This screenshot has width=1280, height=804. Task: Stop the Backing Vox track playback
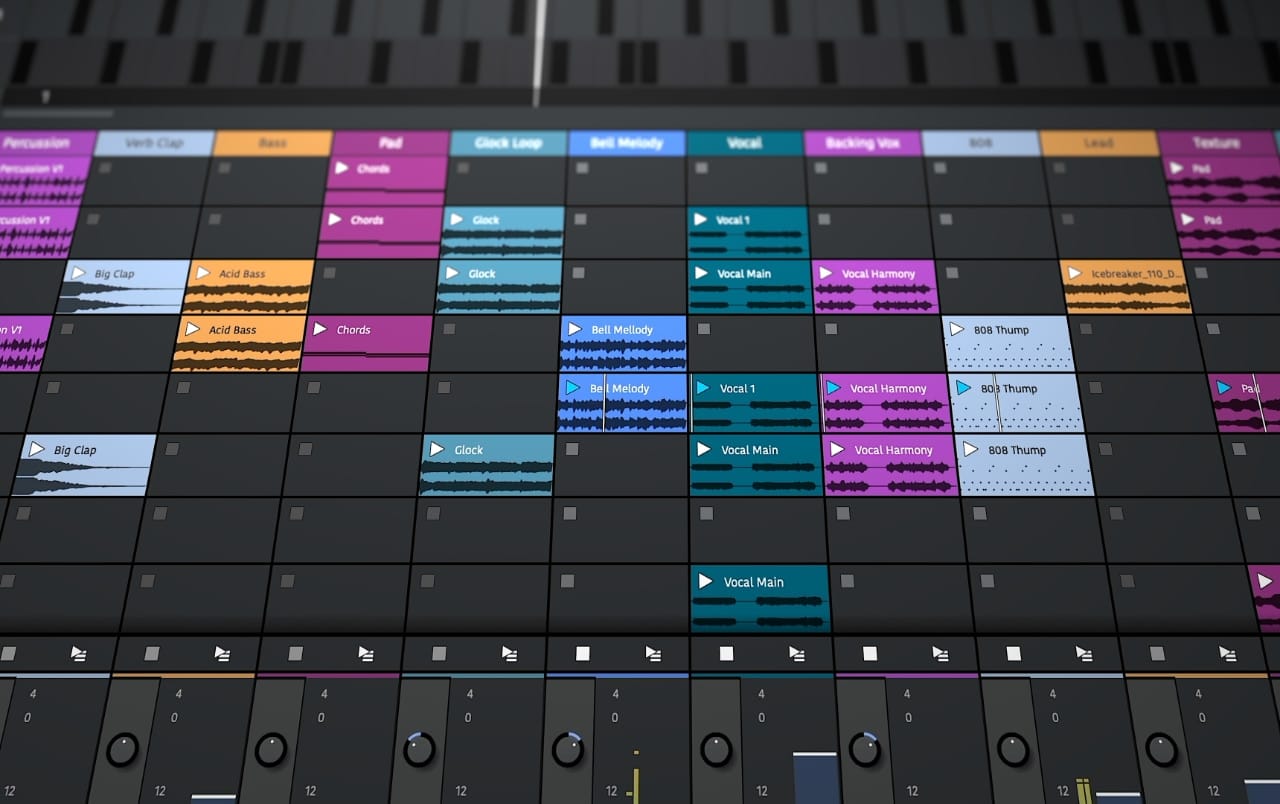coord(870,654)
